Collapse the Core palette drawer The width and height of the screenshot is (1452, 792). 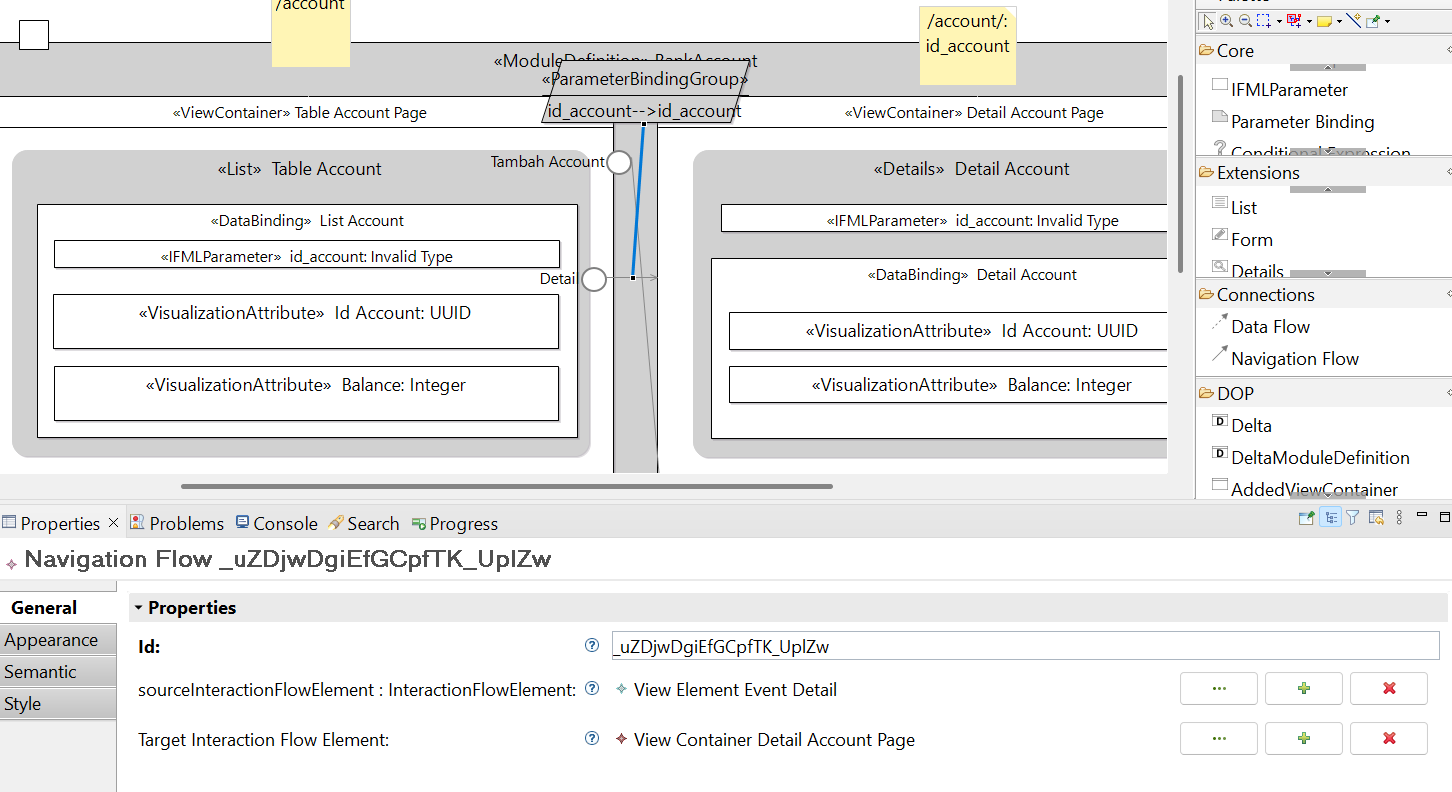(1324, 50)
